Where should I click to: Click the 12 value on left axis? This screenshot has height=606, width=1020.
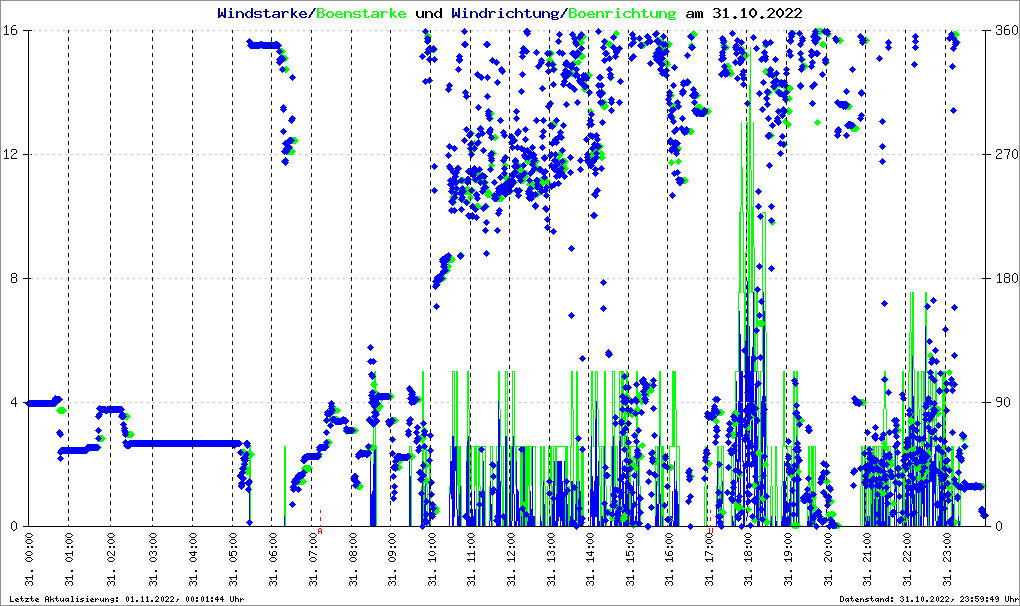coord(13,155)
